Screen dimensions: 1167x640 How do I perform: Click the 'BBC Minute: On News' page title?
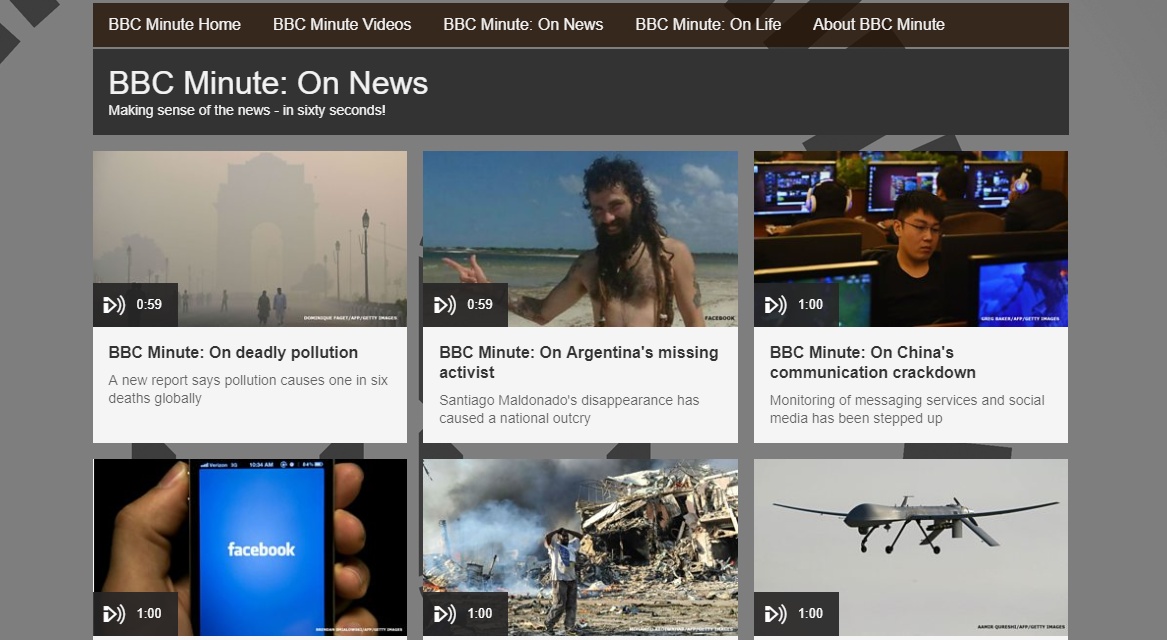click(268, 83)
